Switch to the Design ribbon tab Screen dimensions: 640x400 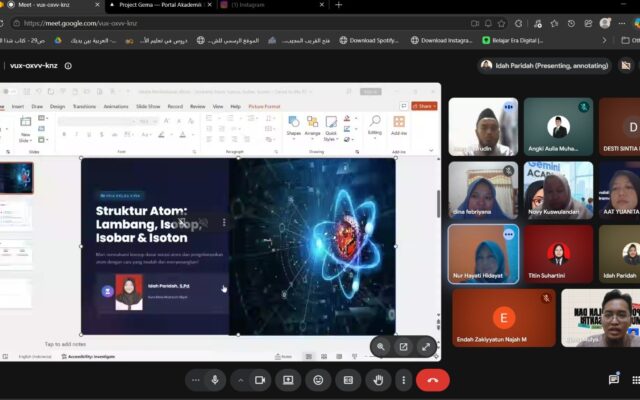point(58,107)
